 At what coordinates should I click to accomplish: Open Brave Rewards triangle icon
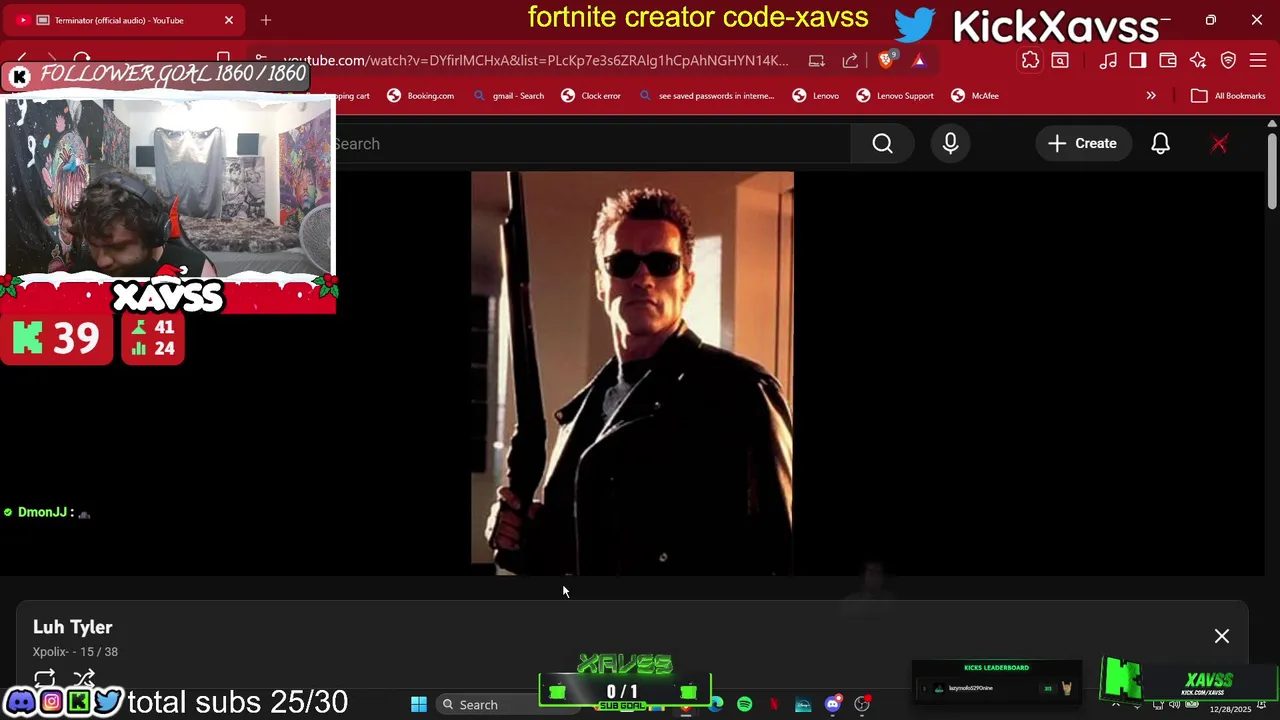(919, 61)
